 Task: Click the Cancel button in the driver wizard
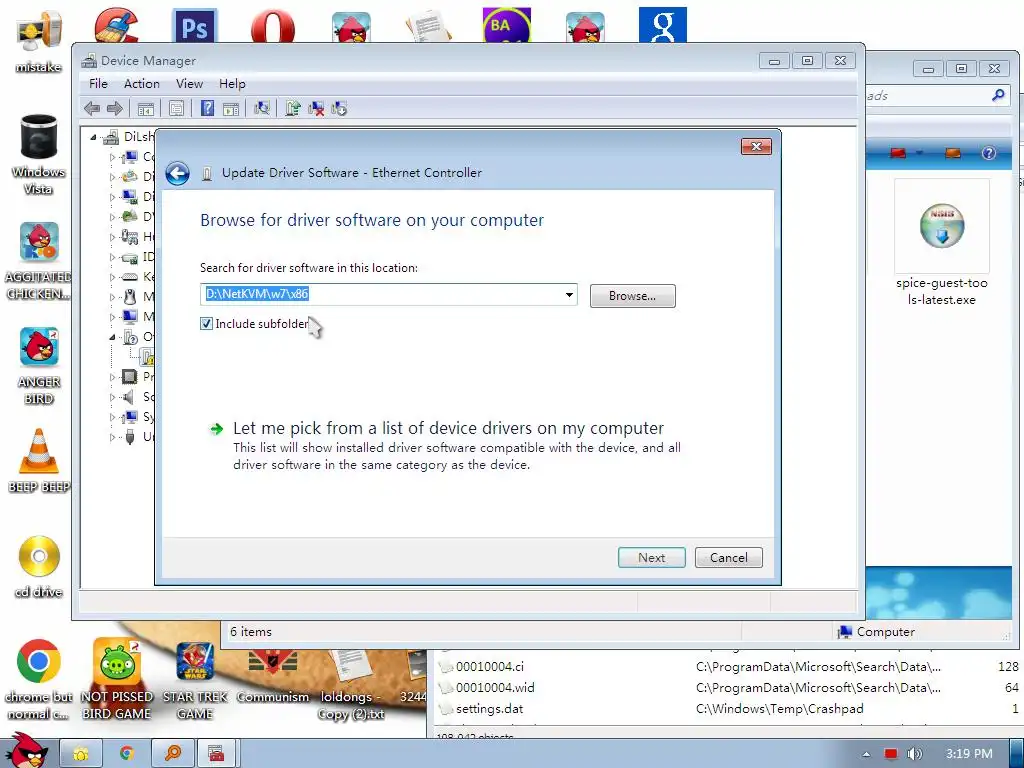click(x=729, y=558)
